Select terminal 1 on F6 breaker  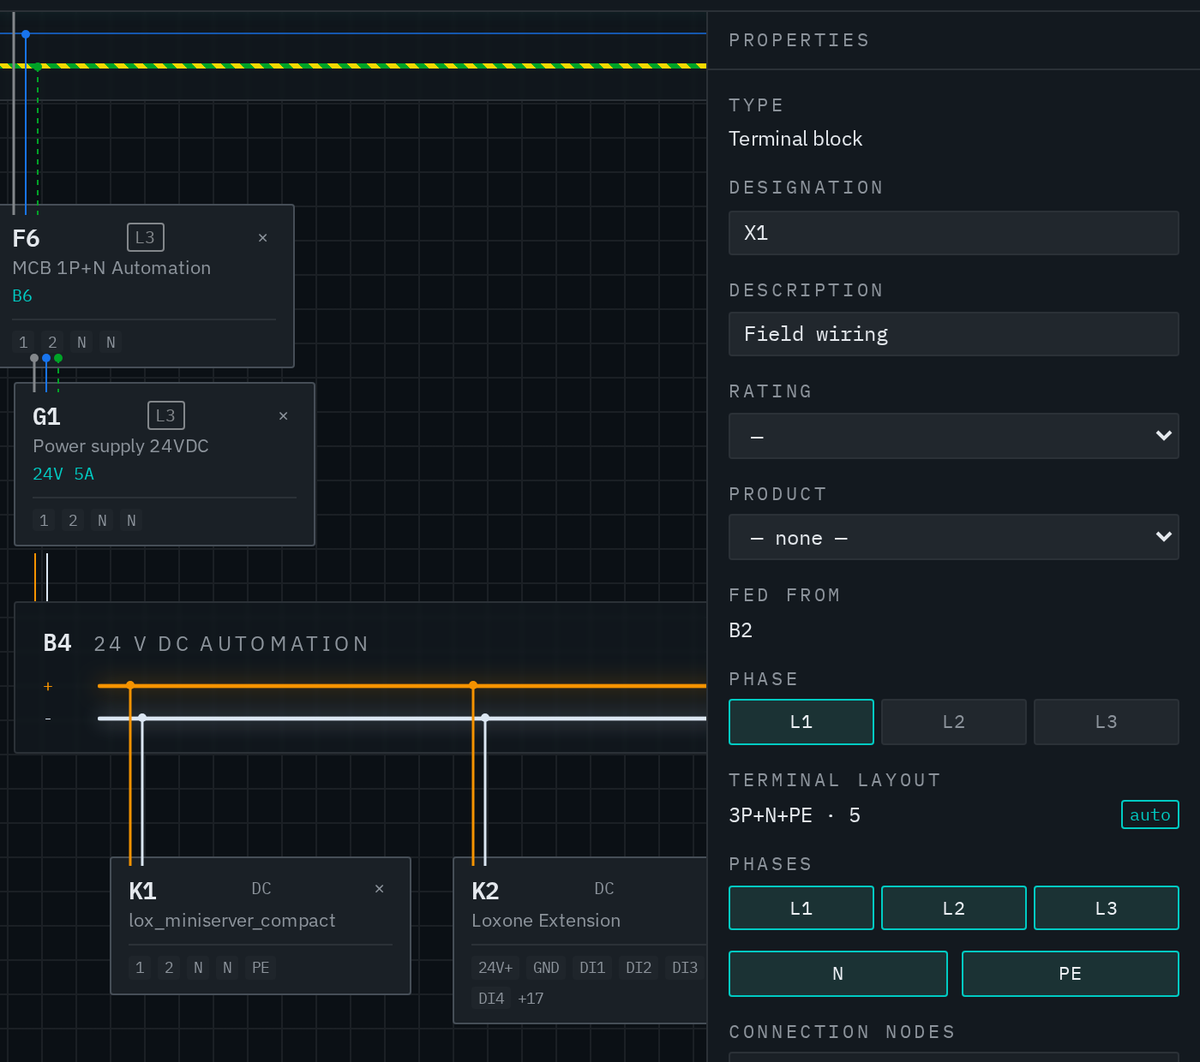click(x=23, y=342)
